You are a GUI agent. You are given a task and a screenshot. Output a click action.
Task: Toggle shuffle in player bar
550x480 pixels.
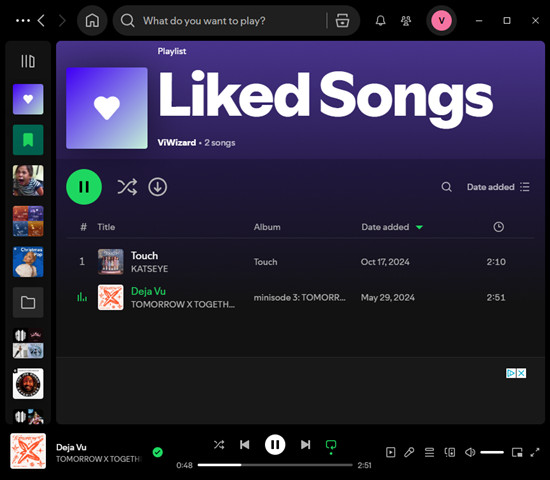[219, 445]
